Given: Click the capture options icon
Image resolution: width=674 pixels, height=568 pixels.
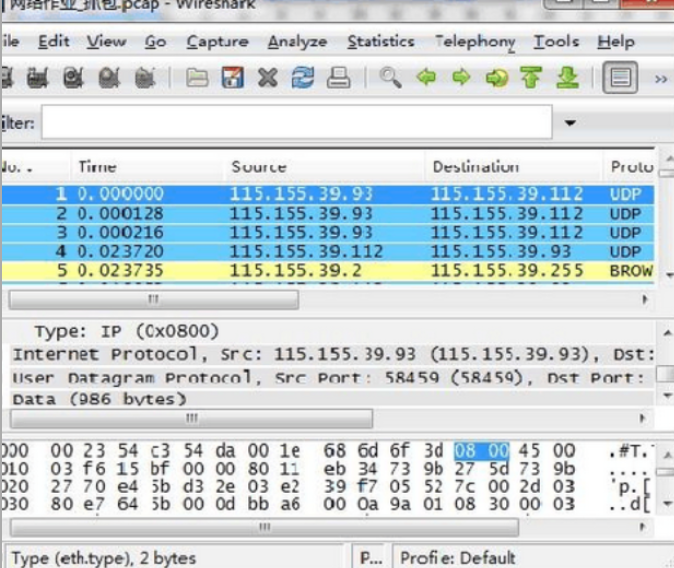Looking at the screenshot, I should click(38, 78).
